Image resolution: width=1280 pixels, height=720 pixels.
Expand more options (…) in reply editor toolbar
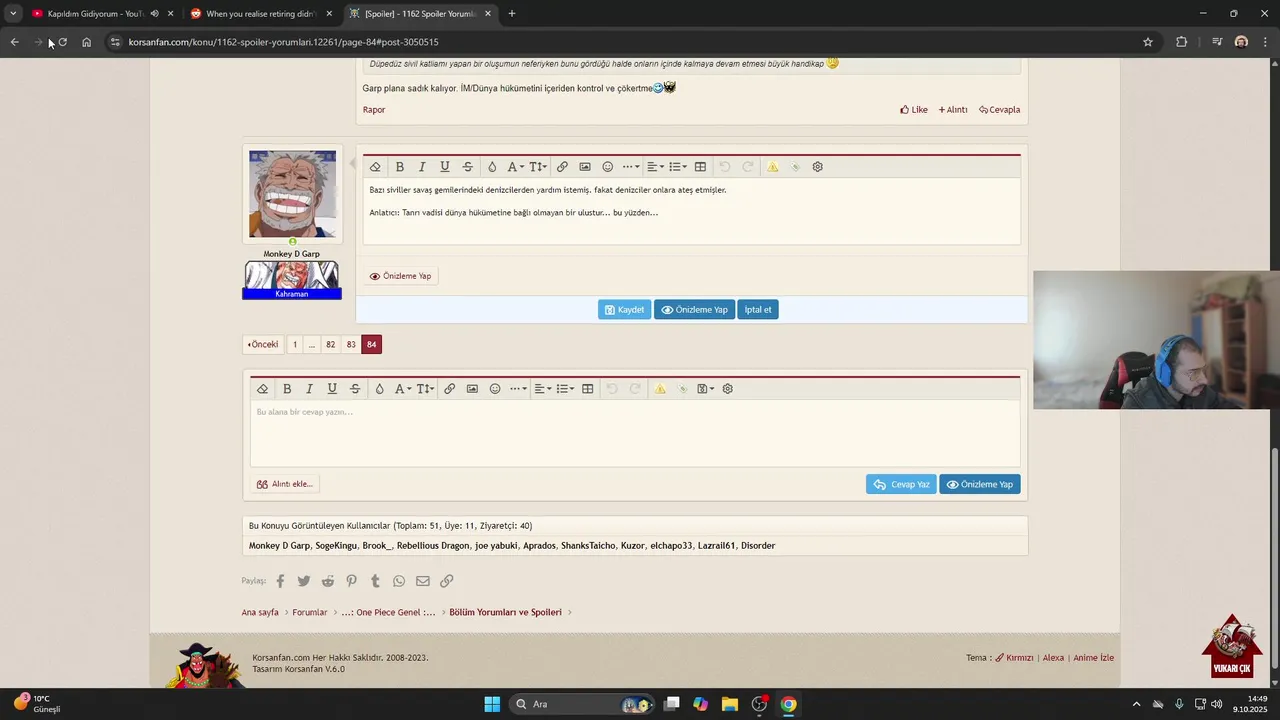tap(518, 389)
